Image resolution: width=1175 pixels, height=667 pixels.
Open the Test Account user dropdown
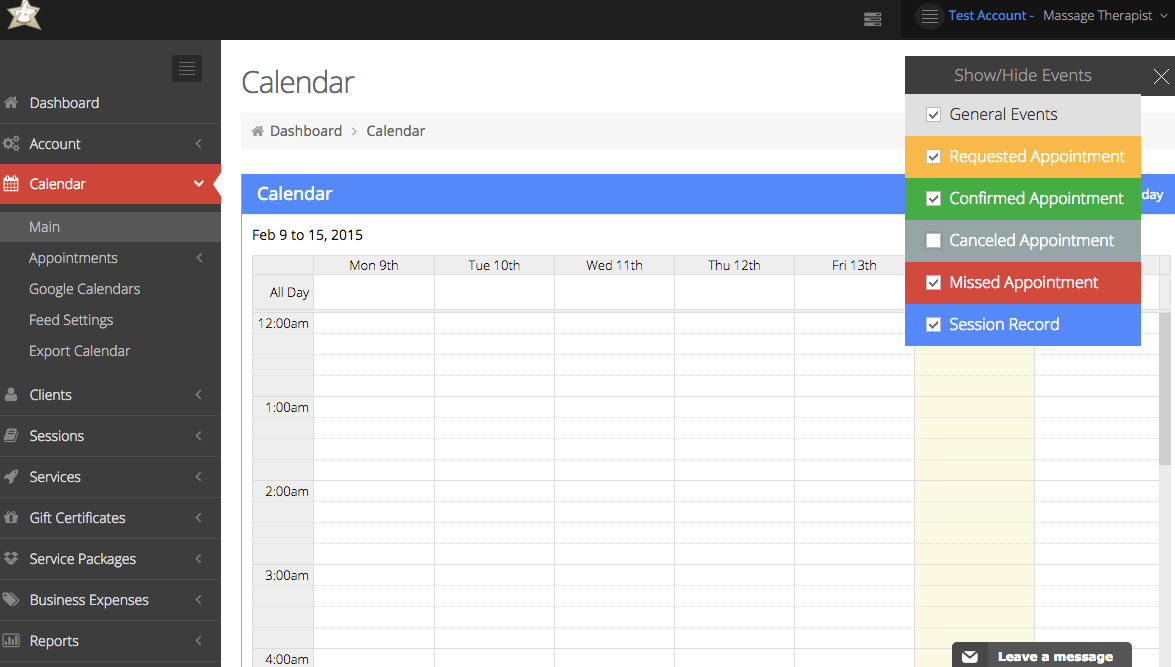pos(1050,16)
